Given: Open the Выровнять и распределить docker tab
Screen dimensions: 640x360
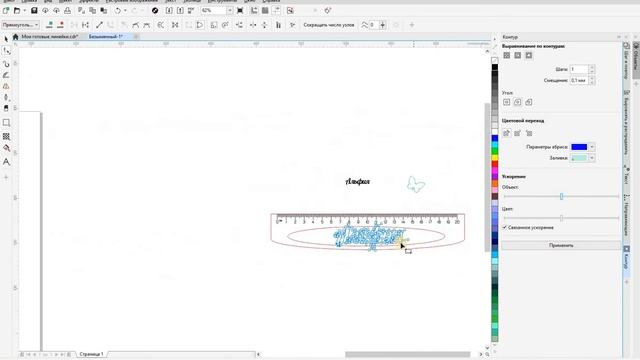Looking at the screenshot, I should [x=627, y=122].
